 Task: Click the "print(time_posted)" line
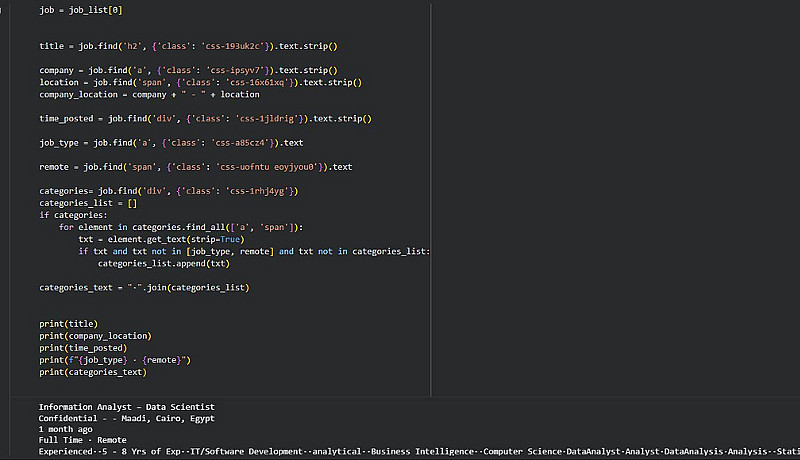(83, 348)
